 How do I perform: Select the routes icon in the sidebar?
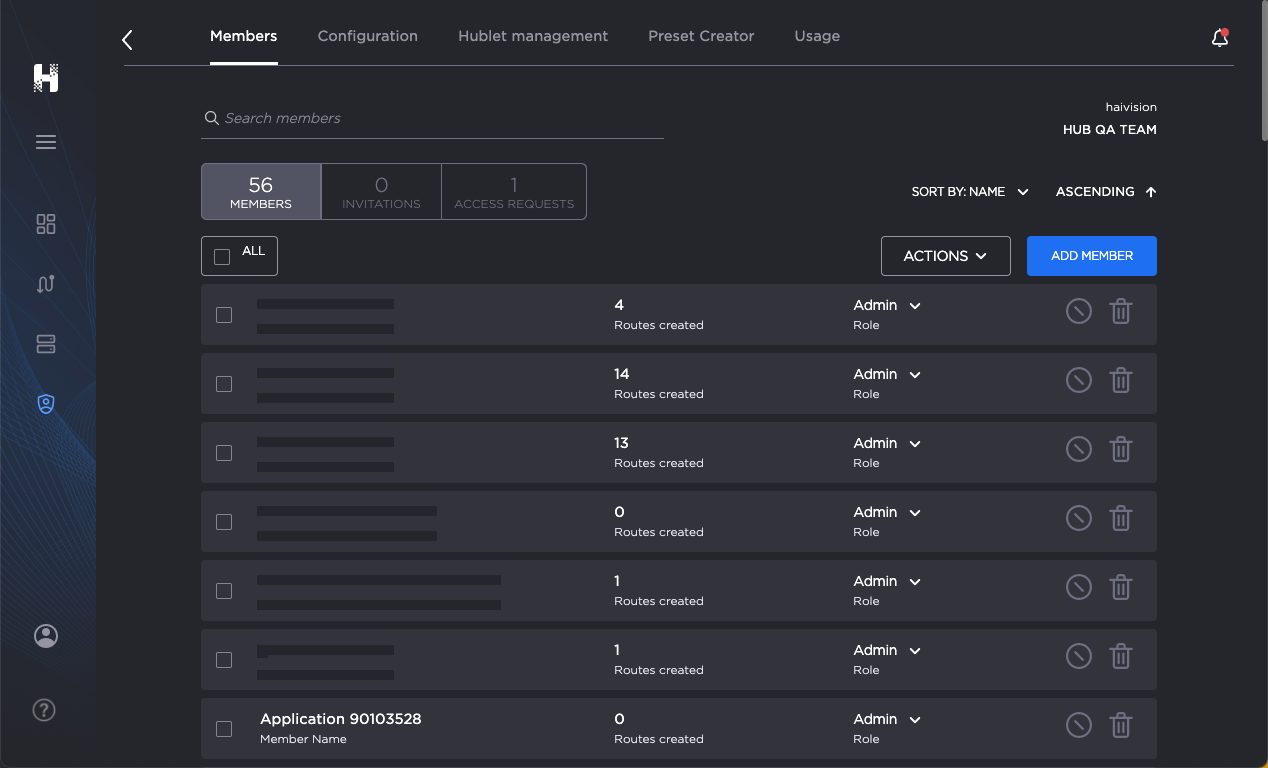(x=45, y=284)
